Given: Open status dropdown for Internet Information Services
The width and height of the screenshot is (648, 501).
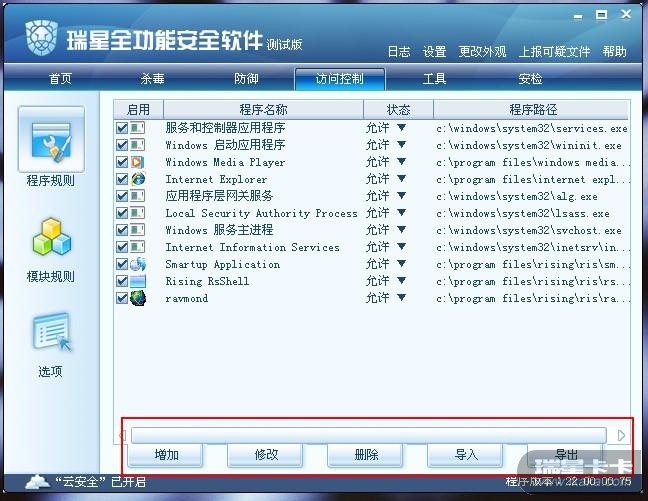Looking at the screenshot, I should [401, 246].
